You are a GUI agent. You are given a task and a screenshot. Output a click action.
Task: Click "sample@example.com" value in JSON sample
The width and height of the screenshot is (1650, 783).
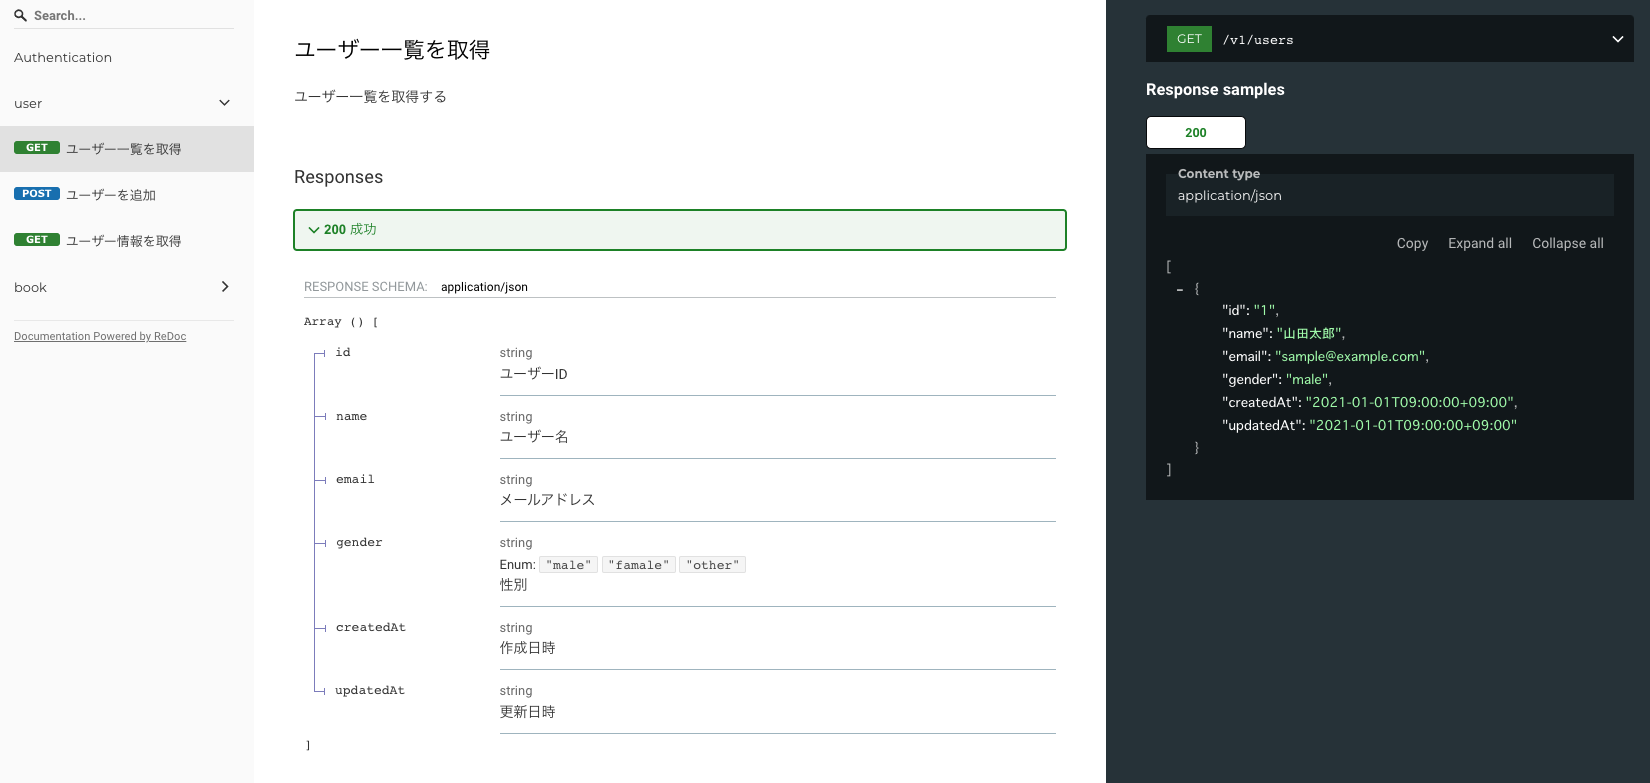pos(1351,356)
